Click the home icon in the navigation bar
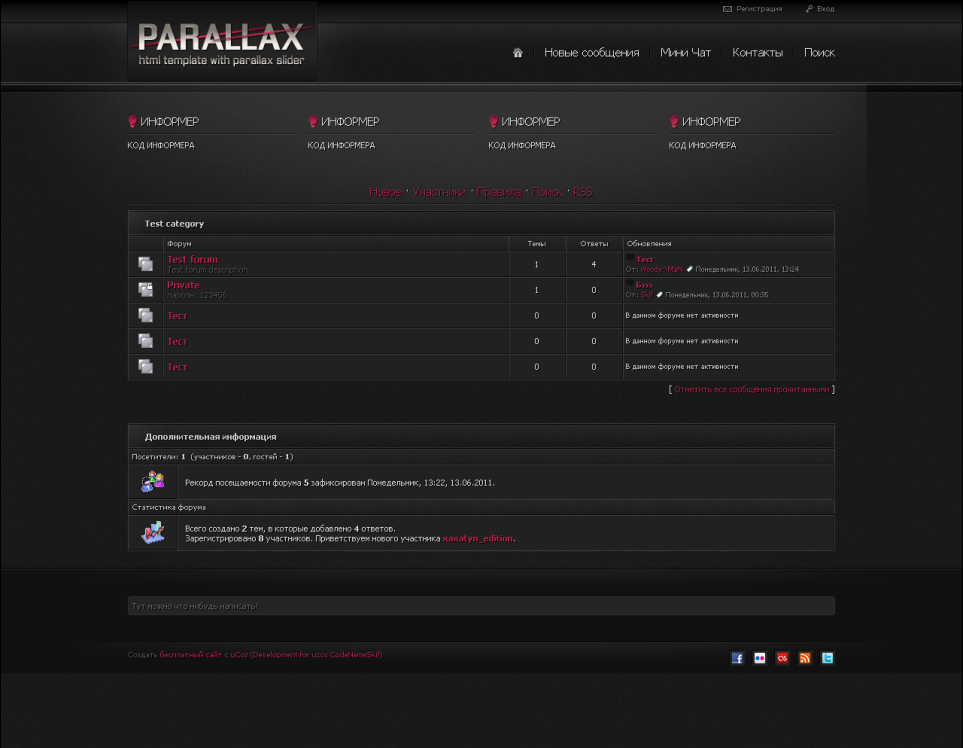This screenshot has width=963, height=748. coord(517,53)
